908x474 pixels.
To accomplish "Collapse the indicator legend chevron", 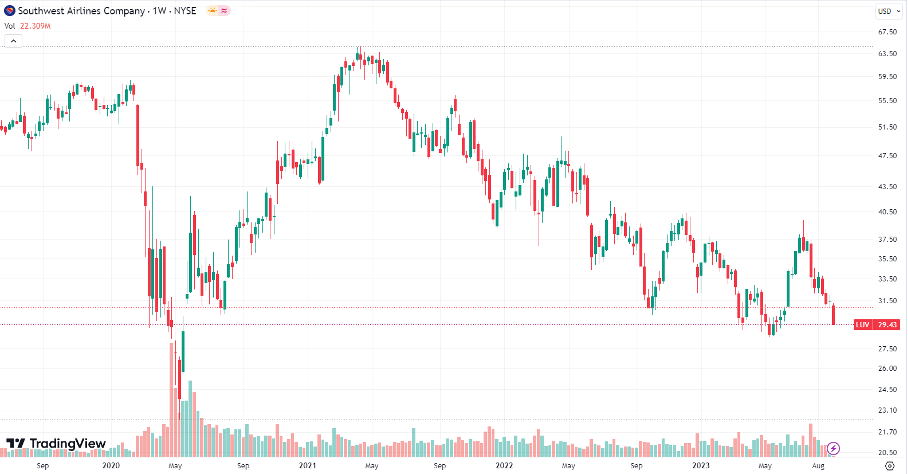I will pyautogui.click(x=12, y=43).
